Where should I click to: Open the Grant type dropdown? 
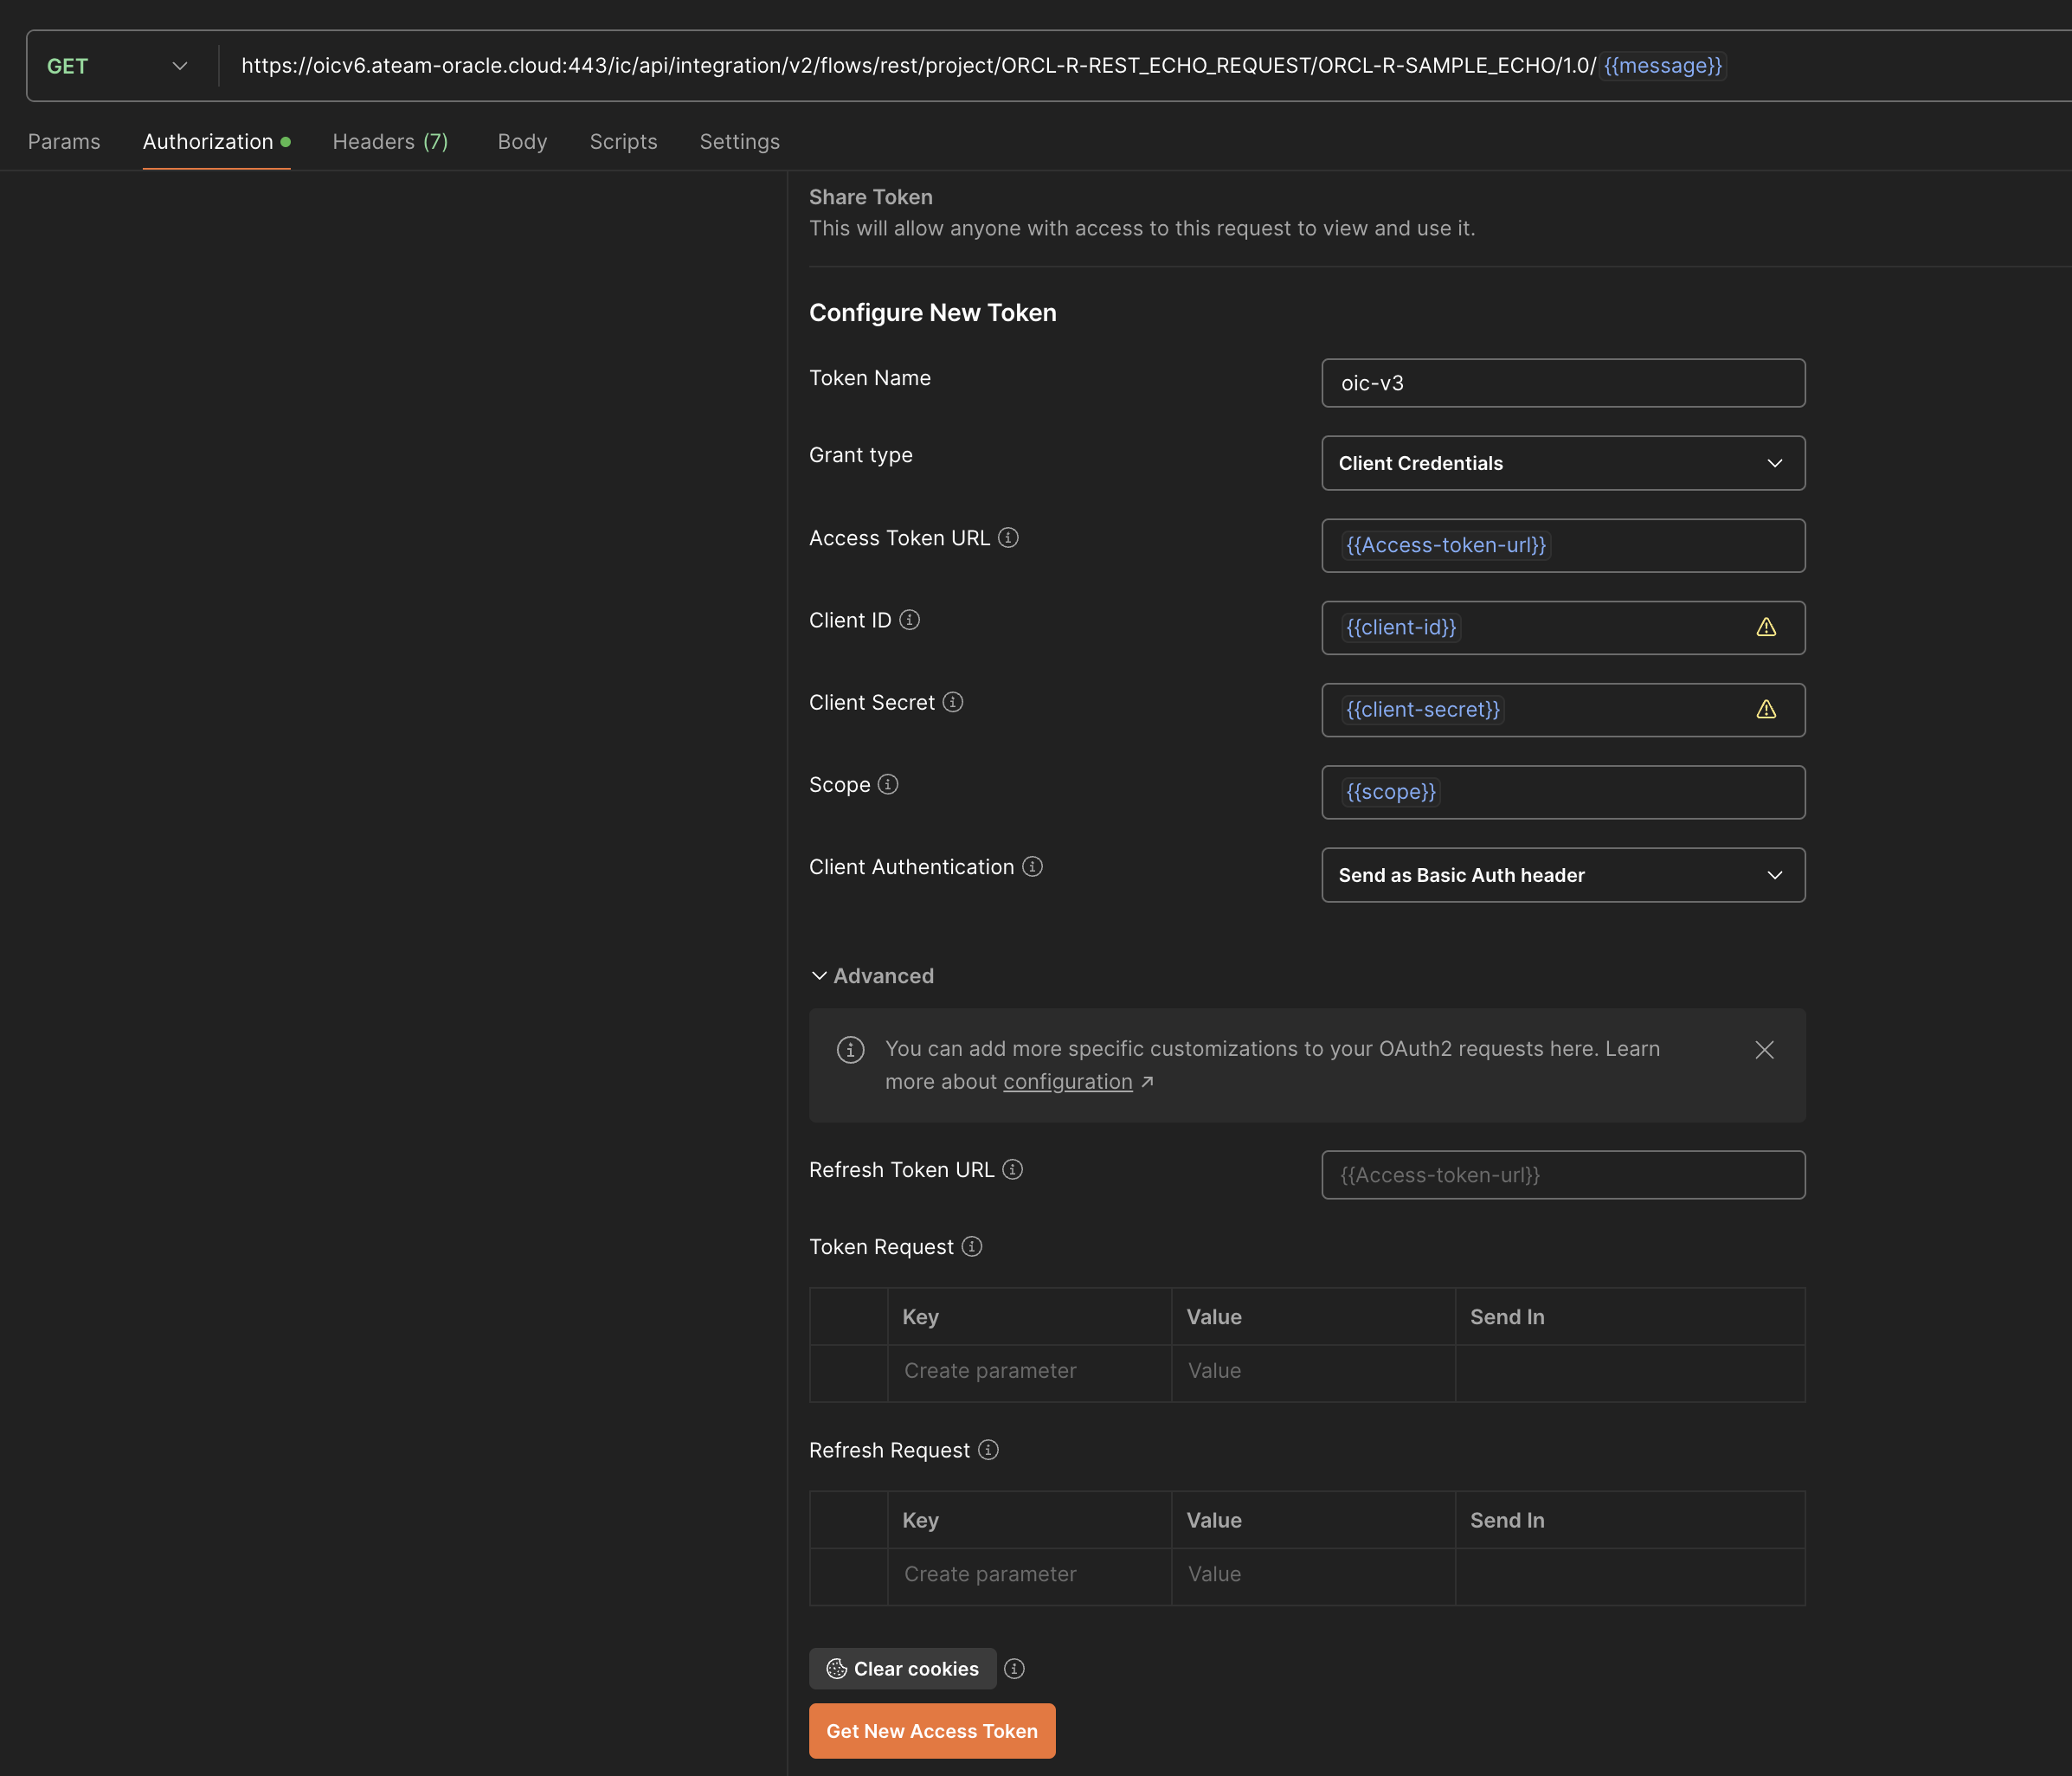click(1563, 463)
